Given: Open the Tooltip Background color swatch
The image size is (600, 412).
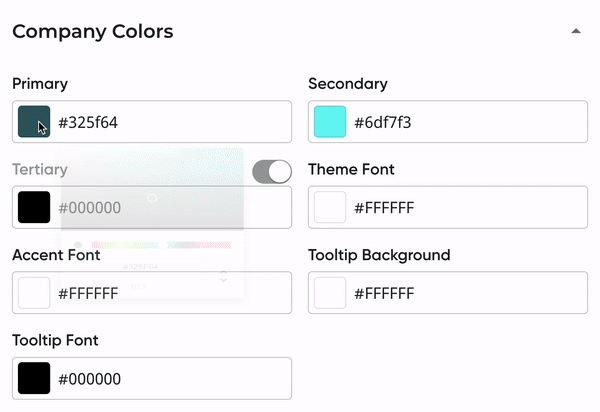Looking at the screenshot, I should pos(330,293).
